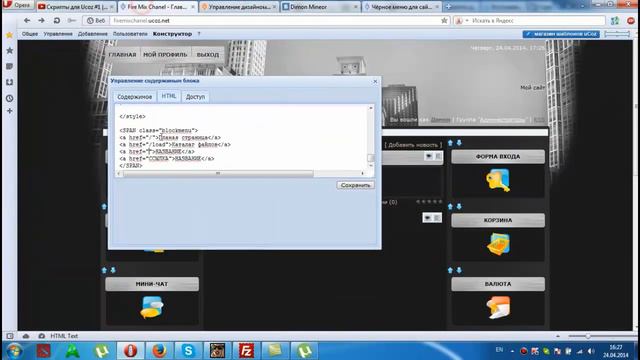This screenshot has width=640, height=360.
Task: Click the href="/load" code line
Action: coord(175,144)
